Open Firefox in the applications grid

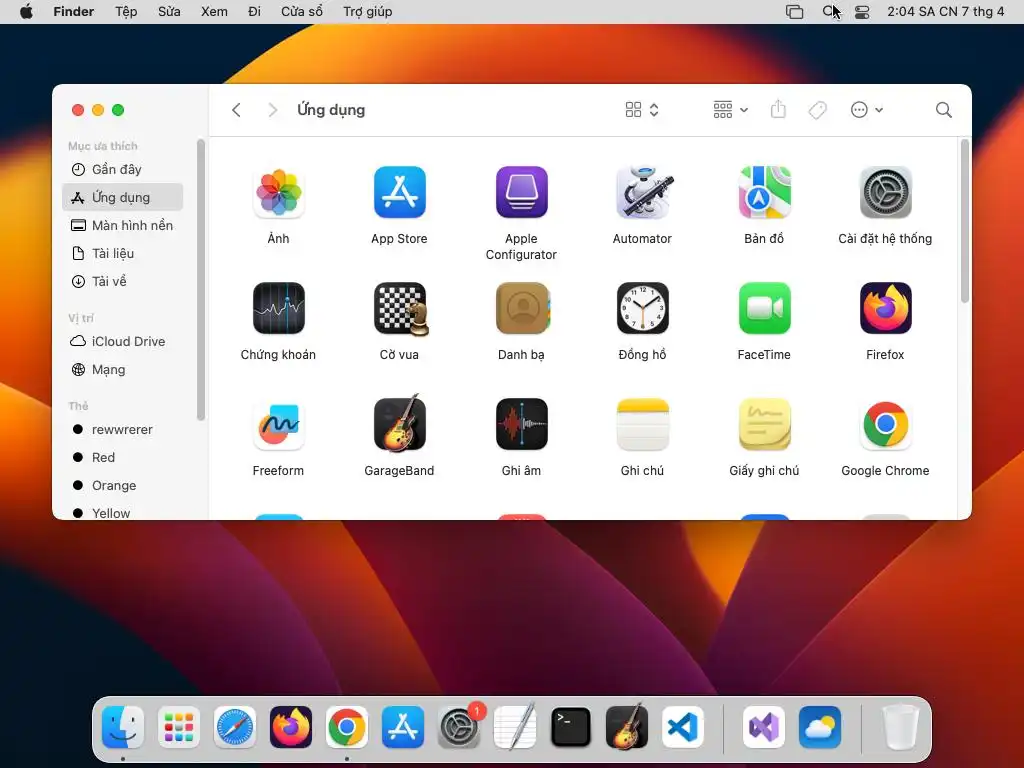(x=886, y=308)
